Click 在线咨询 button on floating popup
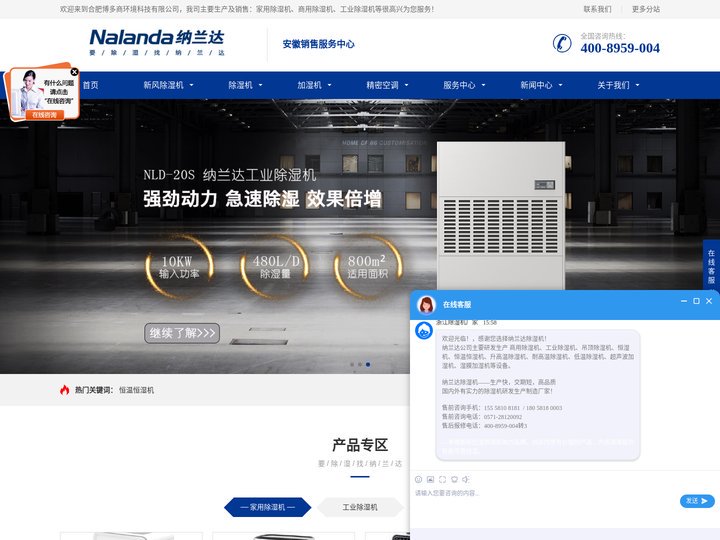The image size is (720, 540). [x=45, y=115]
